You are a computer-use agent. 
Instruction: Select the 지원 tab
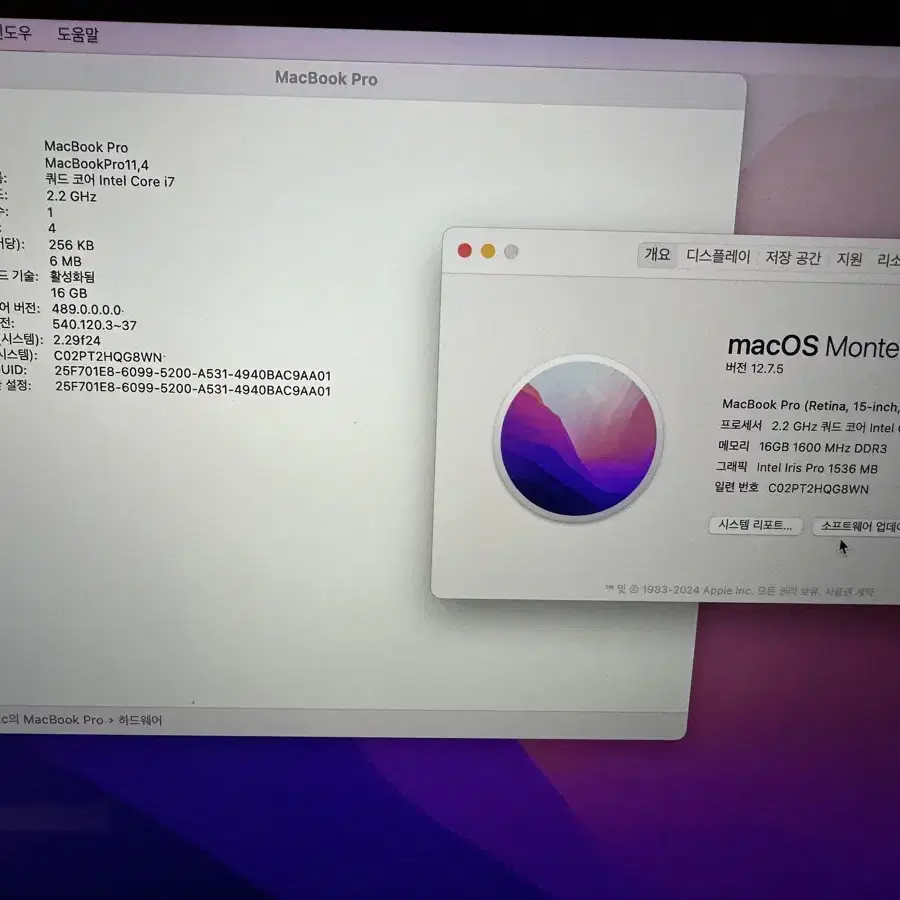click(849, 259)
